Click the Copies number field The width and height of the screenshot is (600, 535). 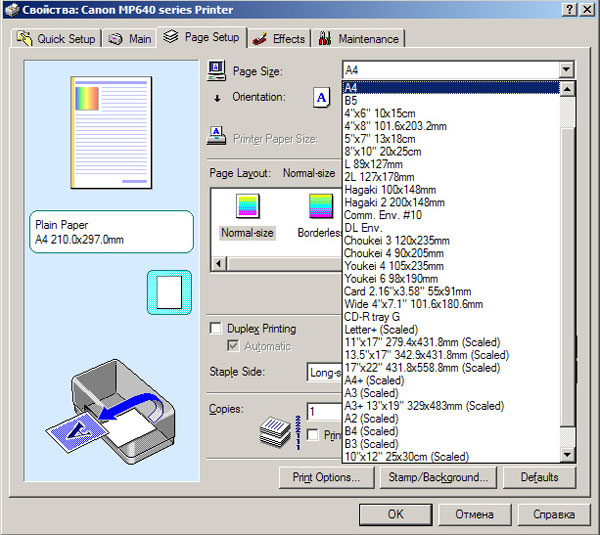point(324,412)
